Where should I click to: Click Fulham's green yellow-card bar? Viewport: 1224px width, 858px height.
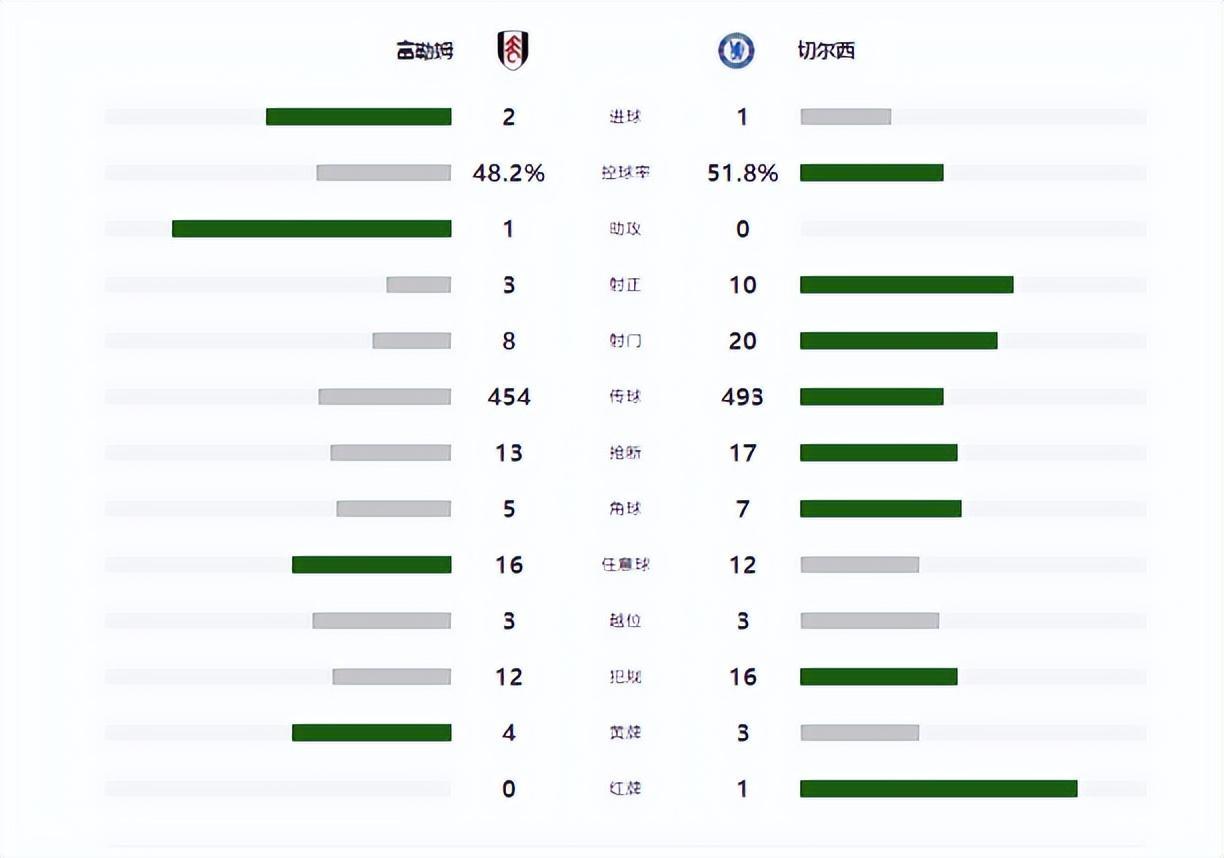coord(371,733)
